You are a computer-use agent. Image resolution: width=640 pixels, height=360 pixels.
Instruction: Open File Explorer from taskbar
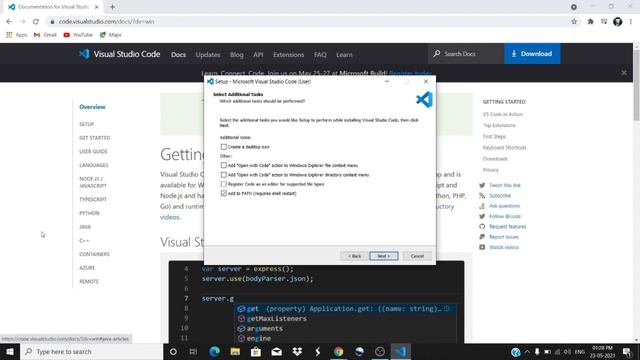pyautogui.click(x=235, y=351)
